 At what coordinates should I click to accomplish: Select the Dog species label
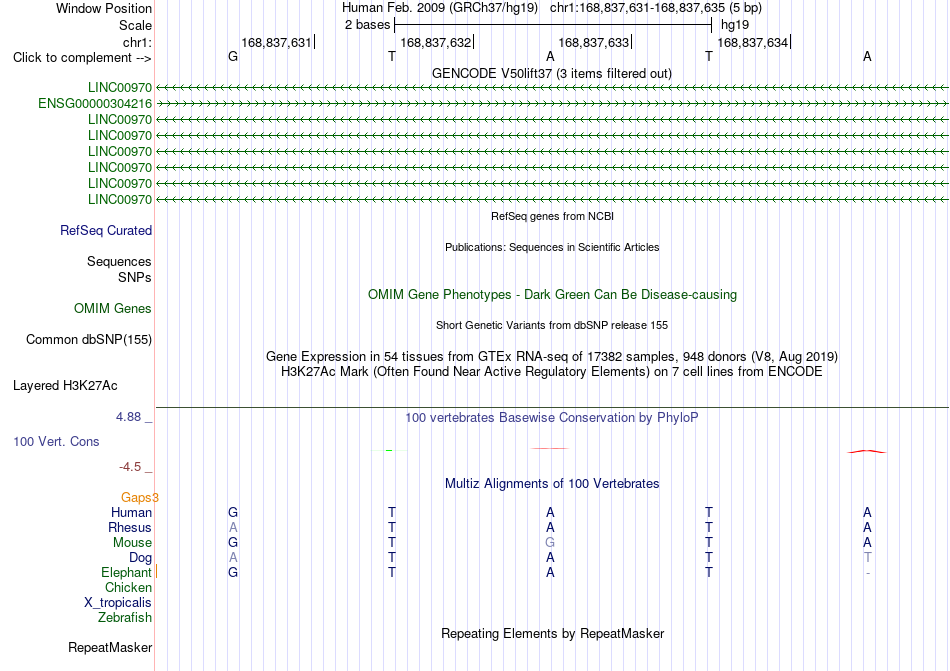pos(140,558)
